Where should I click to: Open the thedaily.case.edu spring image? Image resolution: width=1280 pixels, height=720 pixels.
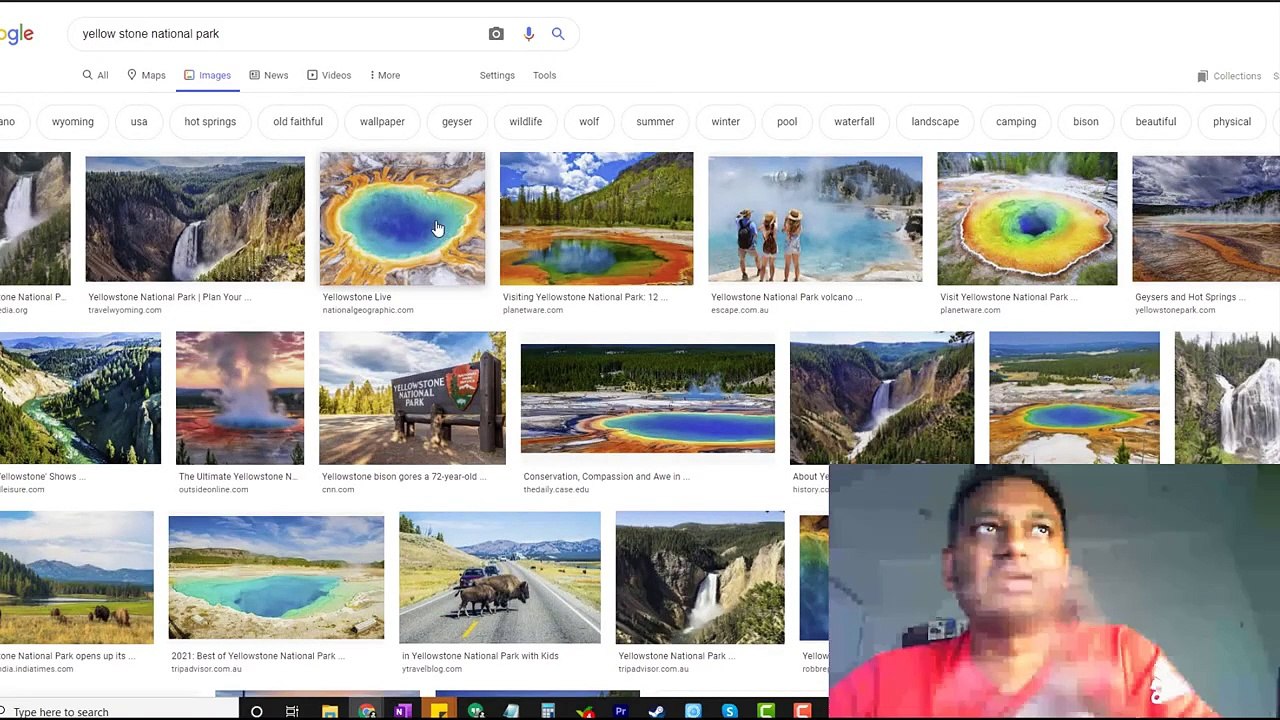(x=648, y=398)
